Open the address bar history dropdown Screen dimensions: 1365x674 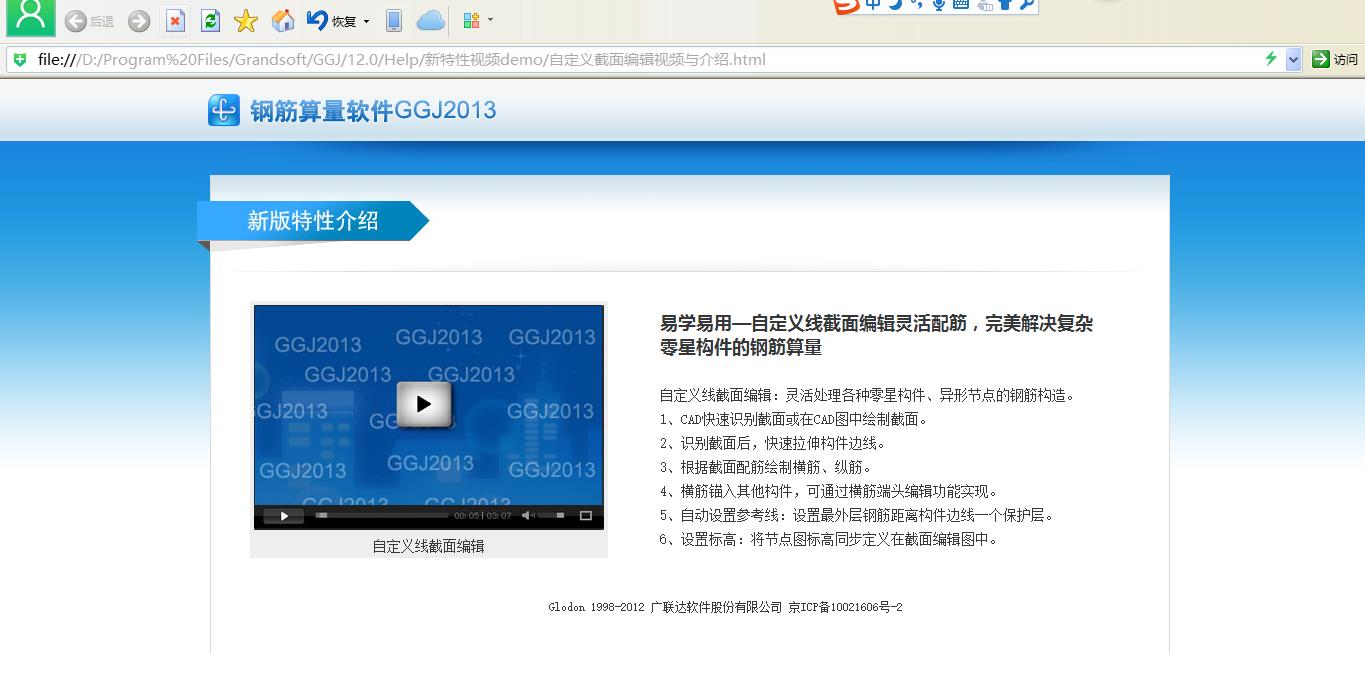(x=1293, y=59)
